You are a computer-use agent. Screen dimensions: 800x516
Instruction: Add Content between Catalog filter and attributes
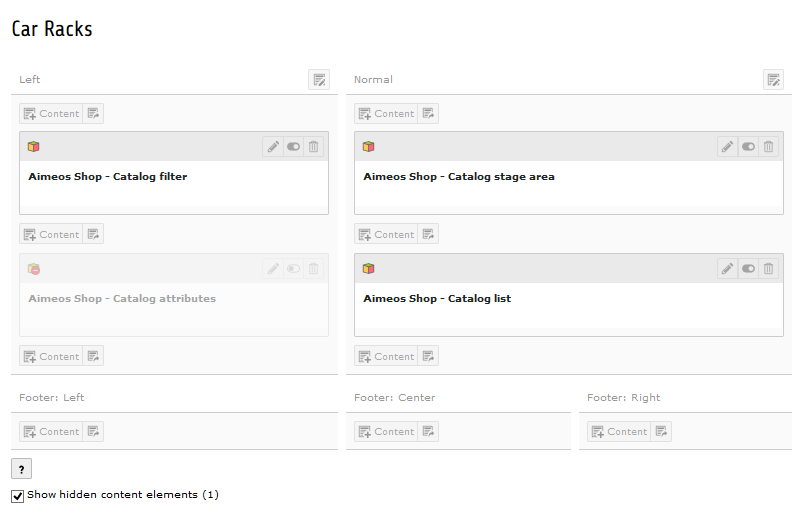pyautogui.click(x=52, y=234)
